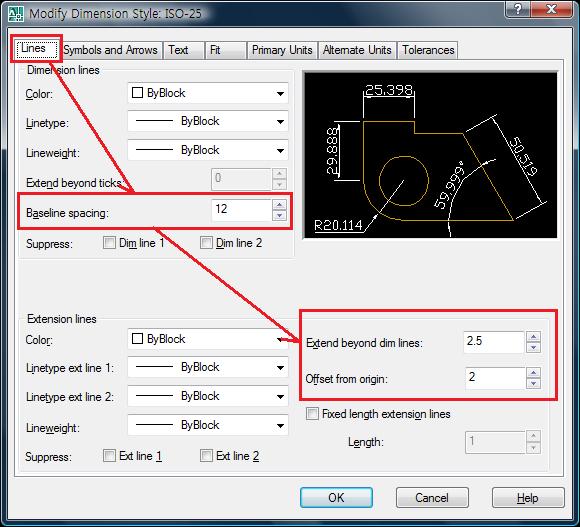Decrease Baseline spacing with the down arrow
The width and height of the screenshot is (580, 527).
(279, 215)
